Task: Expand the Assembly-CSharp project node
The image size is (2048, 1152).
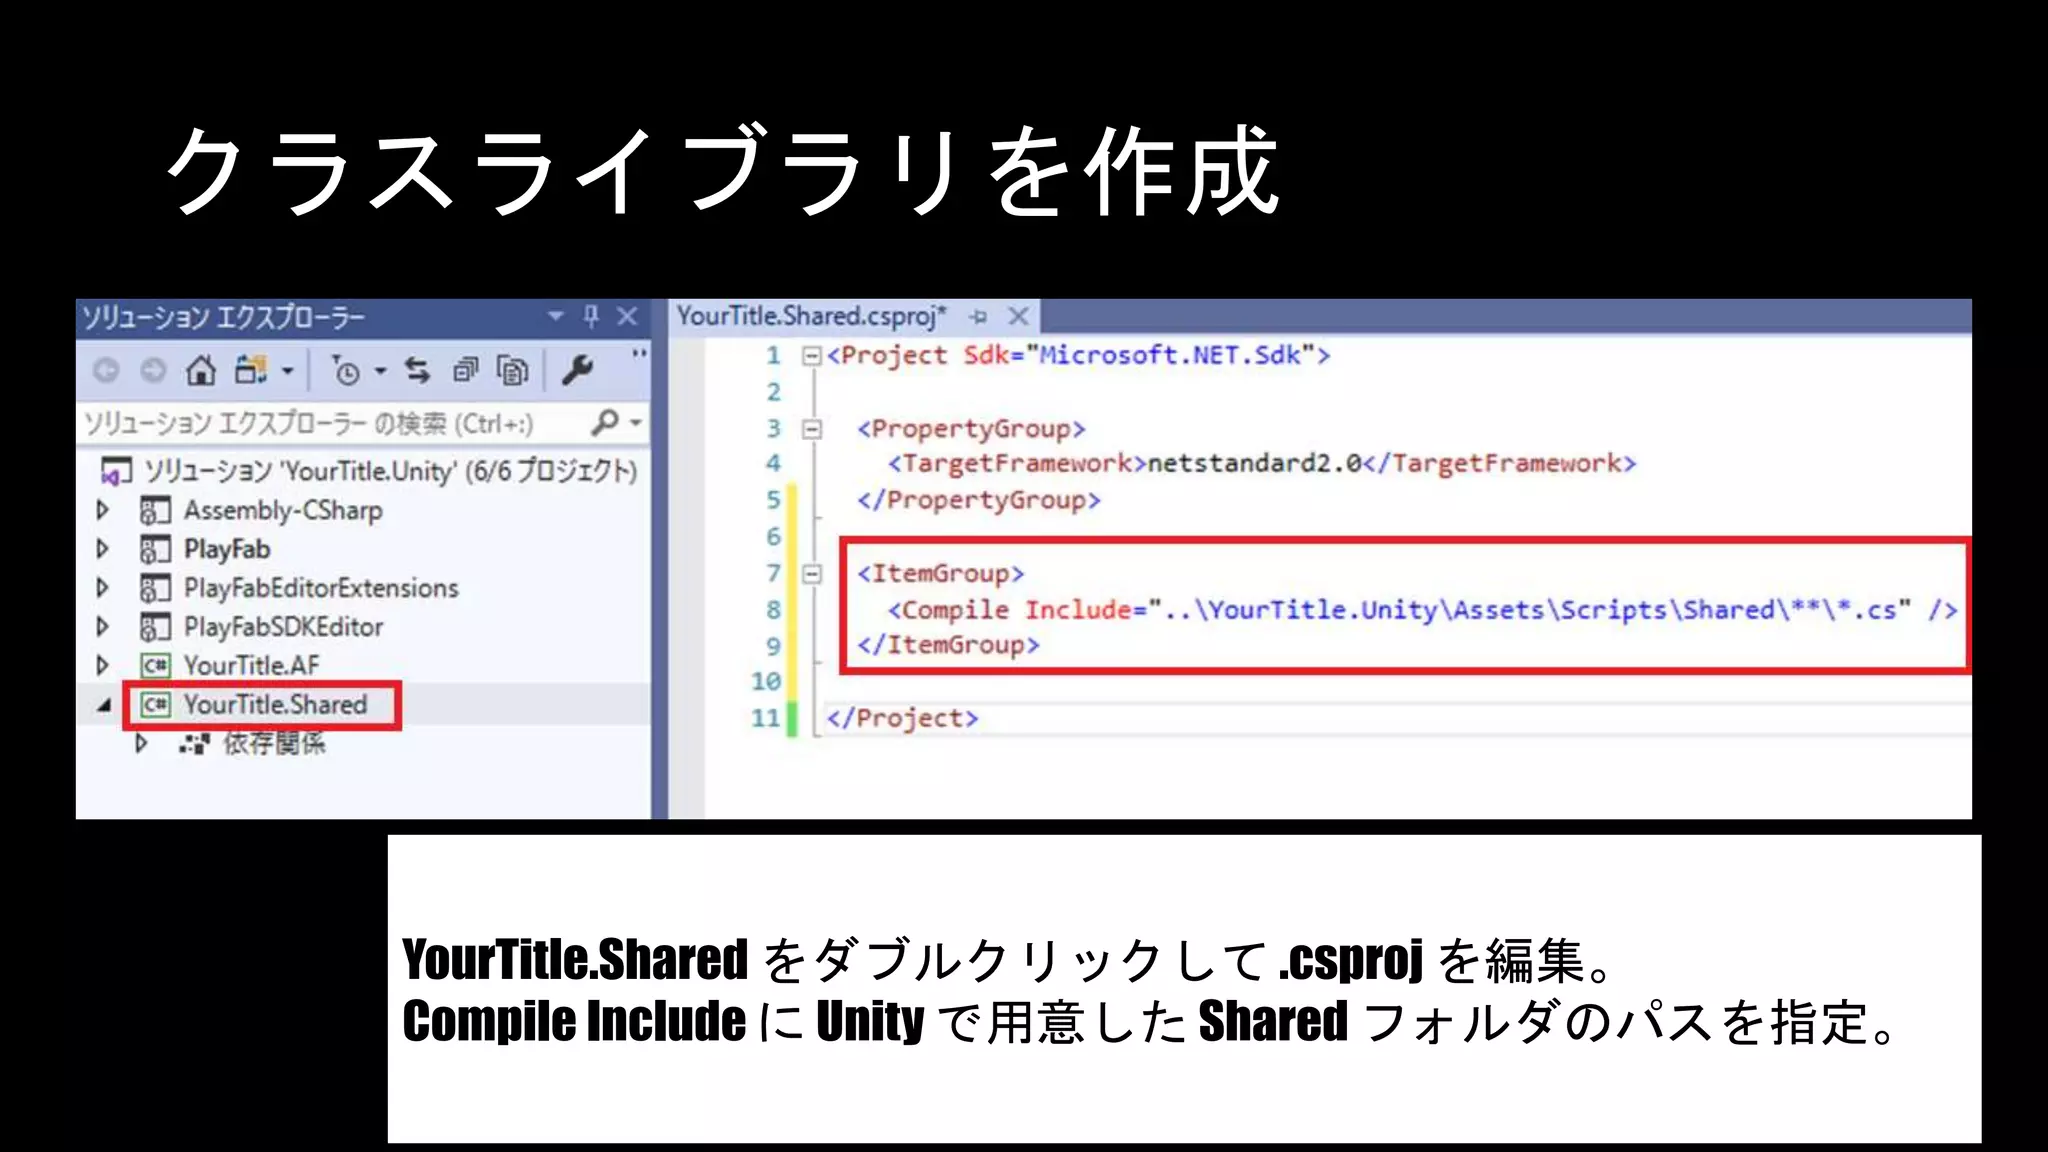Action: [x=102, y=510]
